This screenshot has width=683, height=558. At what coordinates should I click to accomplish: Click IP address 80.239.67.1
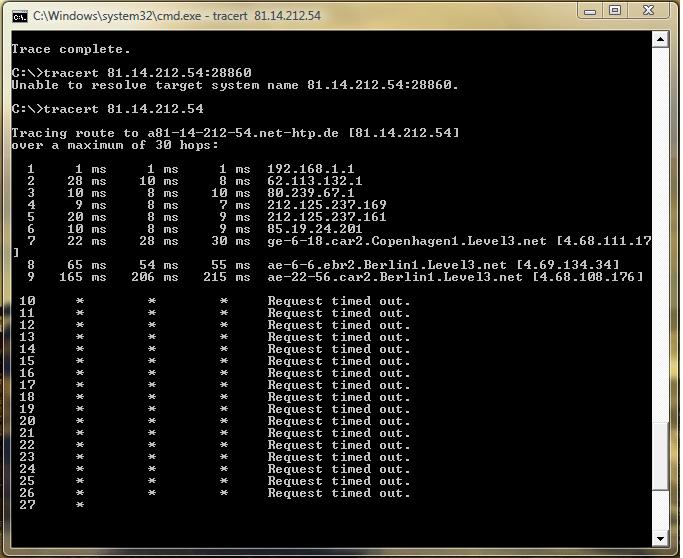(311, 193)
